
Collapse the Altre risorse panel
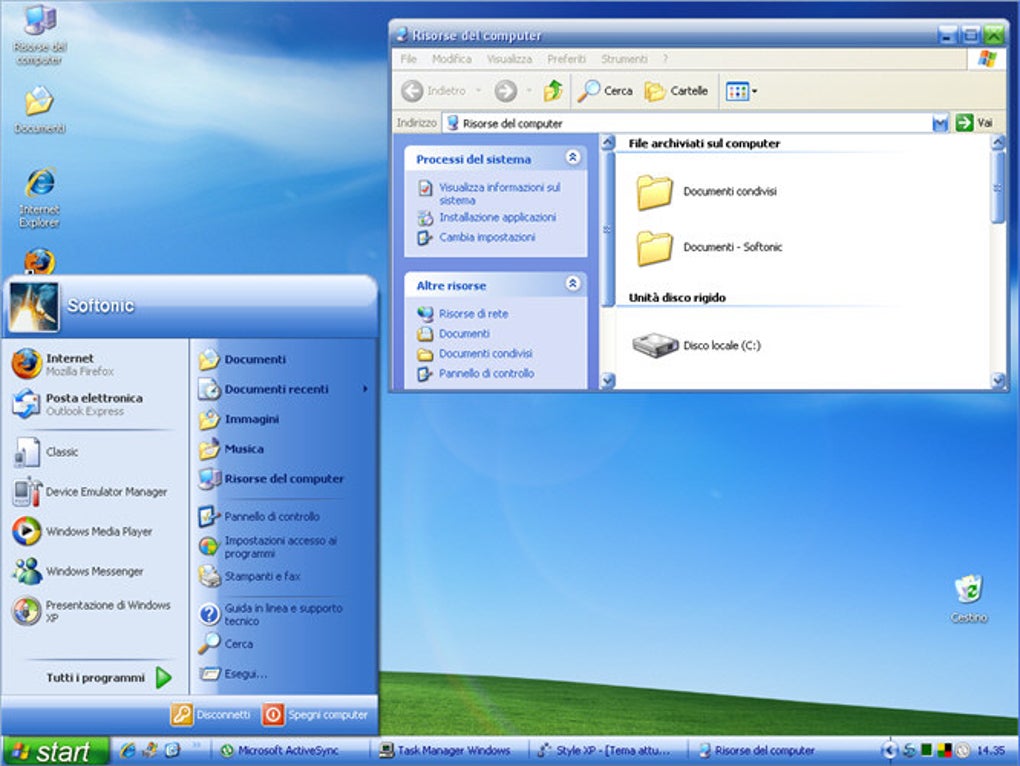point(572,284)
